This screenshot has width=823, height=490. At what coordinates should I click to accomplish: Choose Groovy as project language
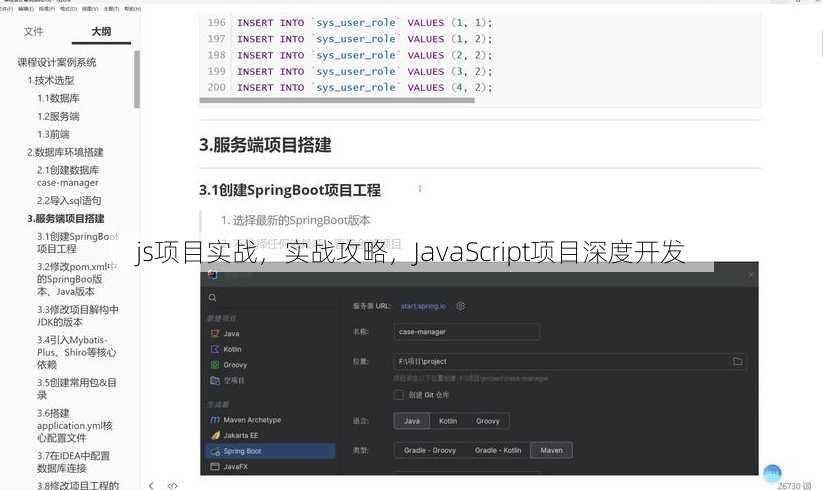pos(488,421)
